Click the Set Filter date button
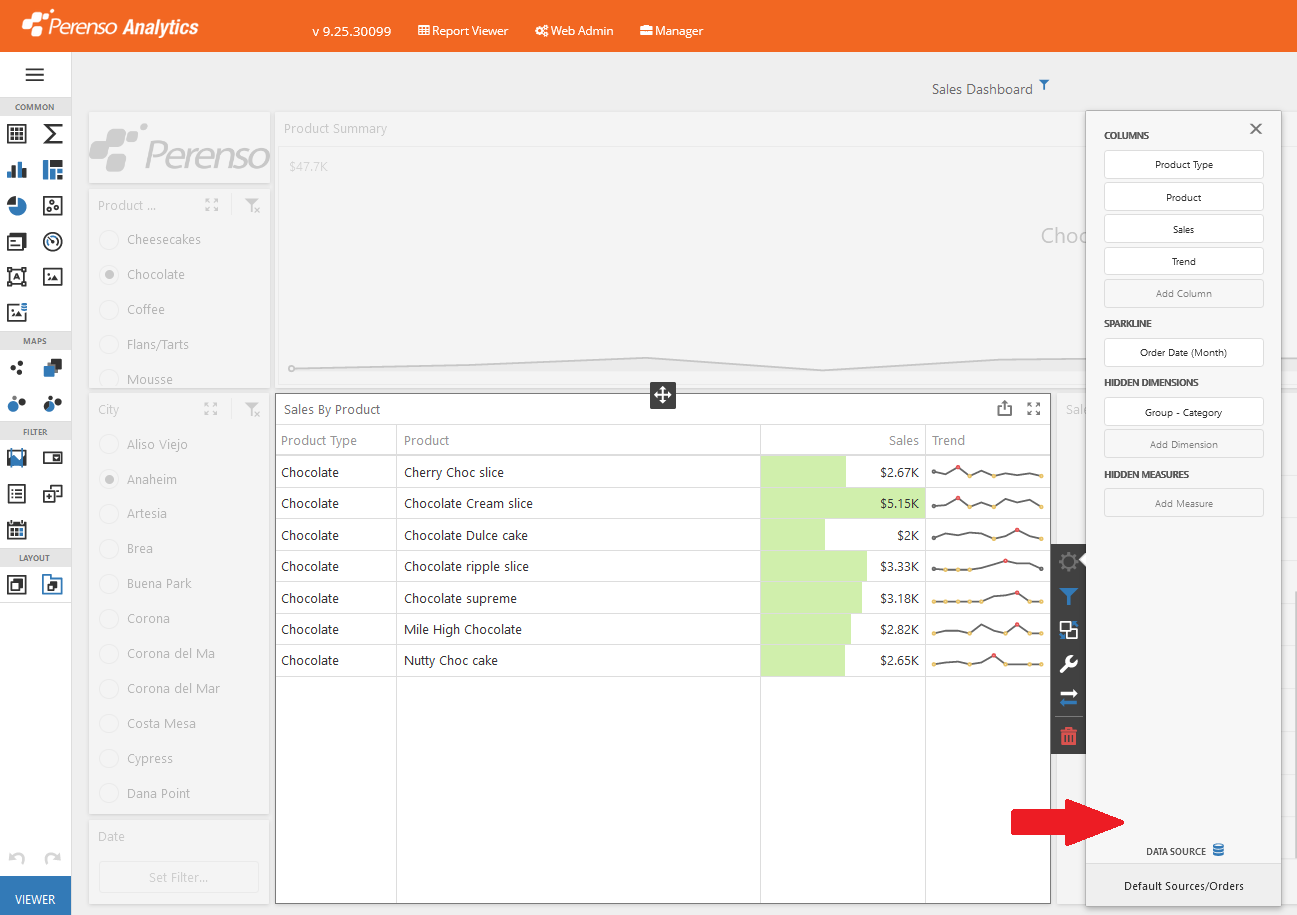1297x915 pixels. [179, 877]
